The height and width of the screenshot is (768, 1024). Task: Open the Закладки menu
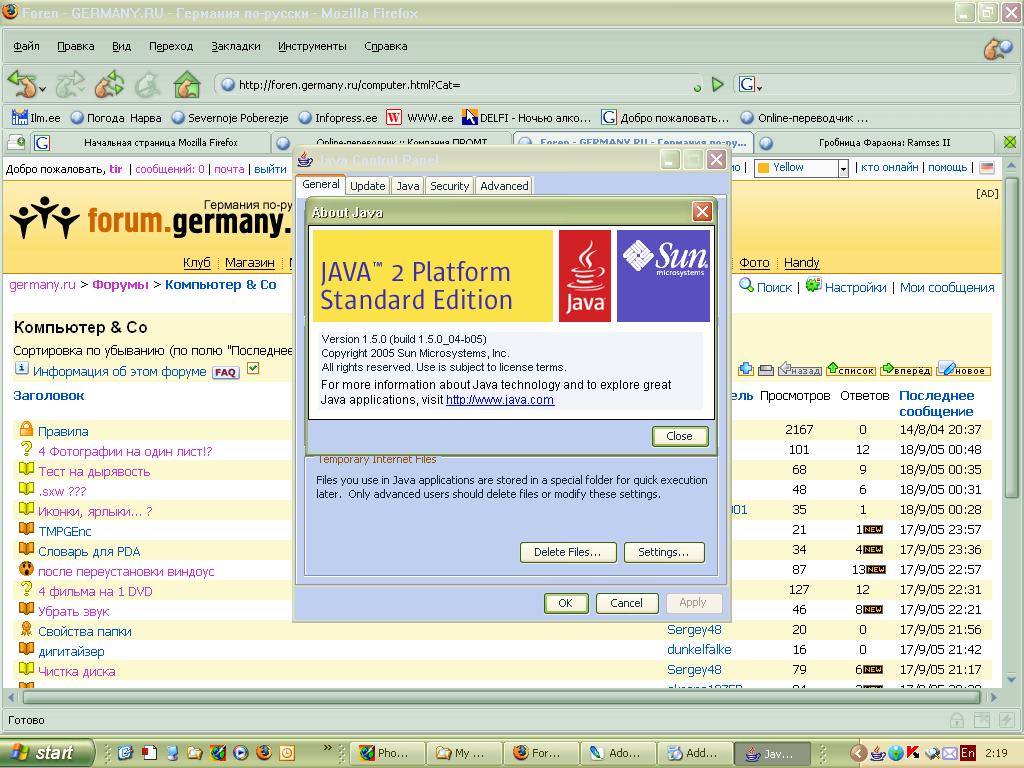click(x=236, y=46)
